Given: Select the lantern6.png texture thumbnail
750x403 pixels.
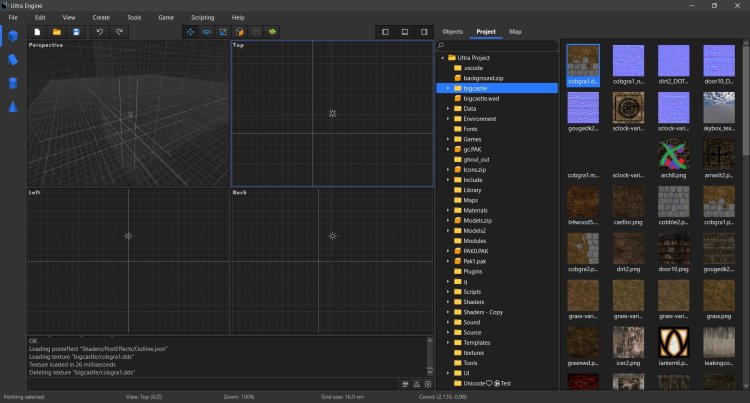Looking at the screenshot, I should (x=674, y=343).
